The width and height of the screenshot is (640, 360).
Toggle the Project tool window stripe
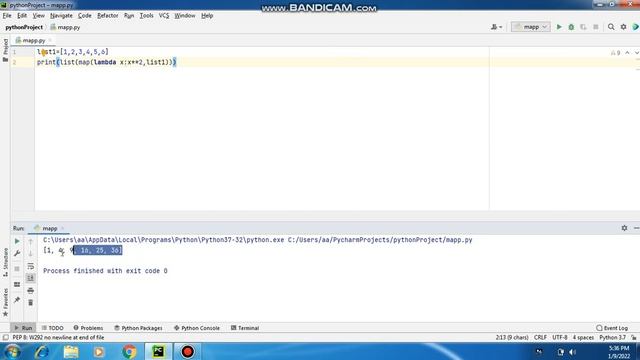[x=5, y=50]
